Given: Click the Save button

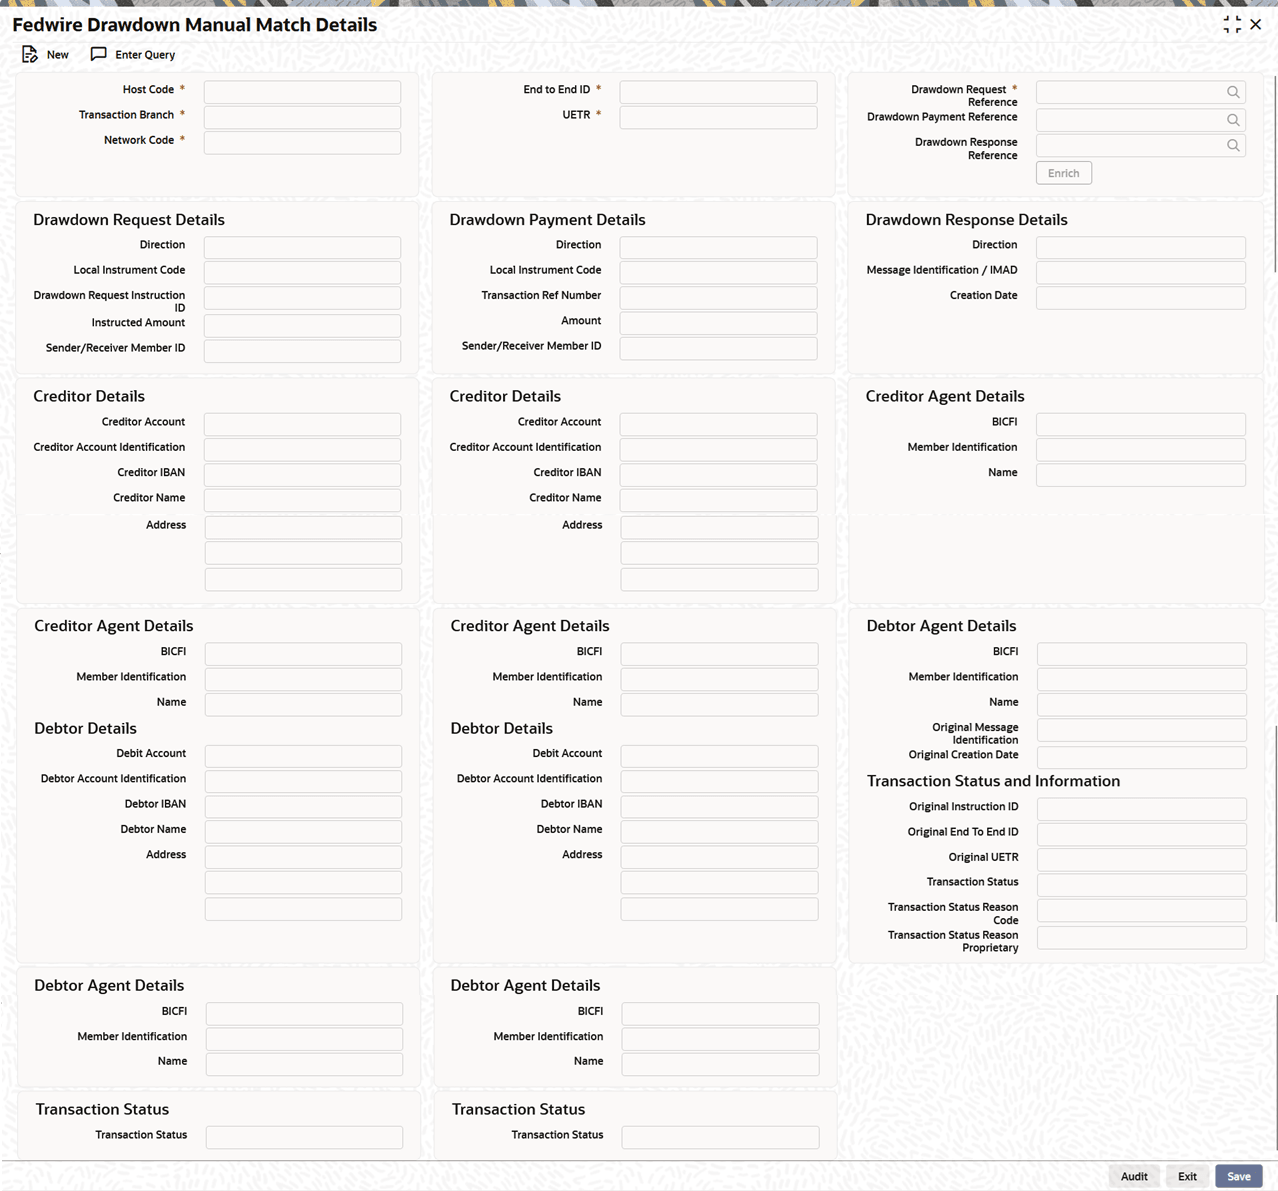Looking at the screenshot, I should pyautogui.click(x=1239, y=1176).
